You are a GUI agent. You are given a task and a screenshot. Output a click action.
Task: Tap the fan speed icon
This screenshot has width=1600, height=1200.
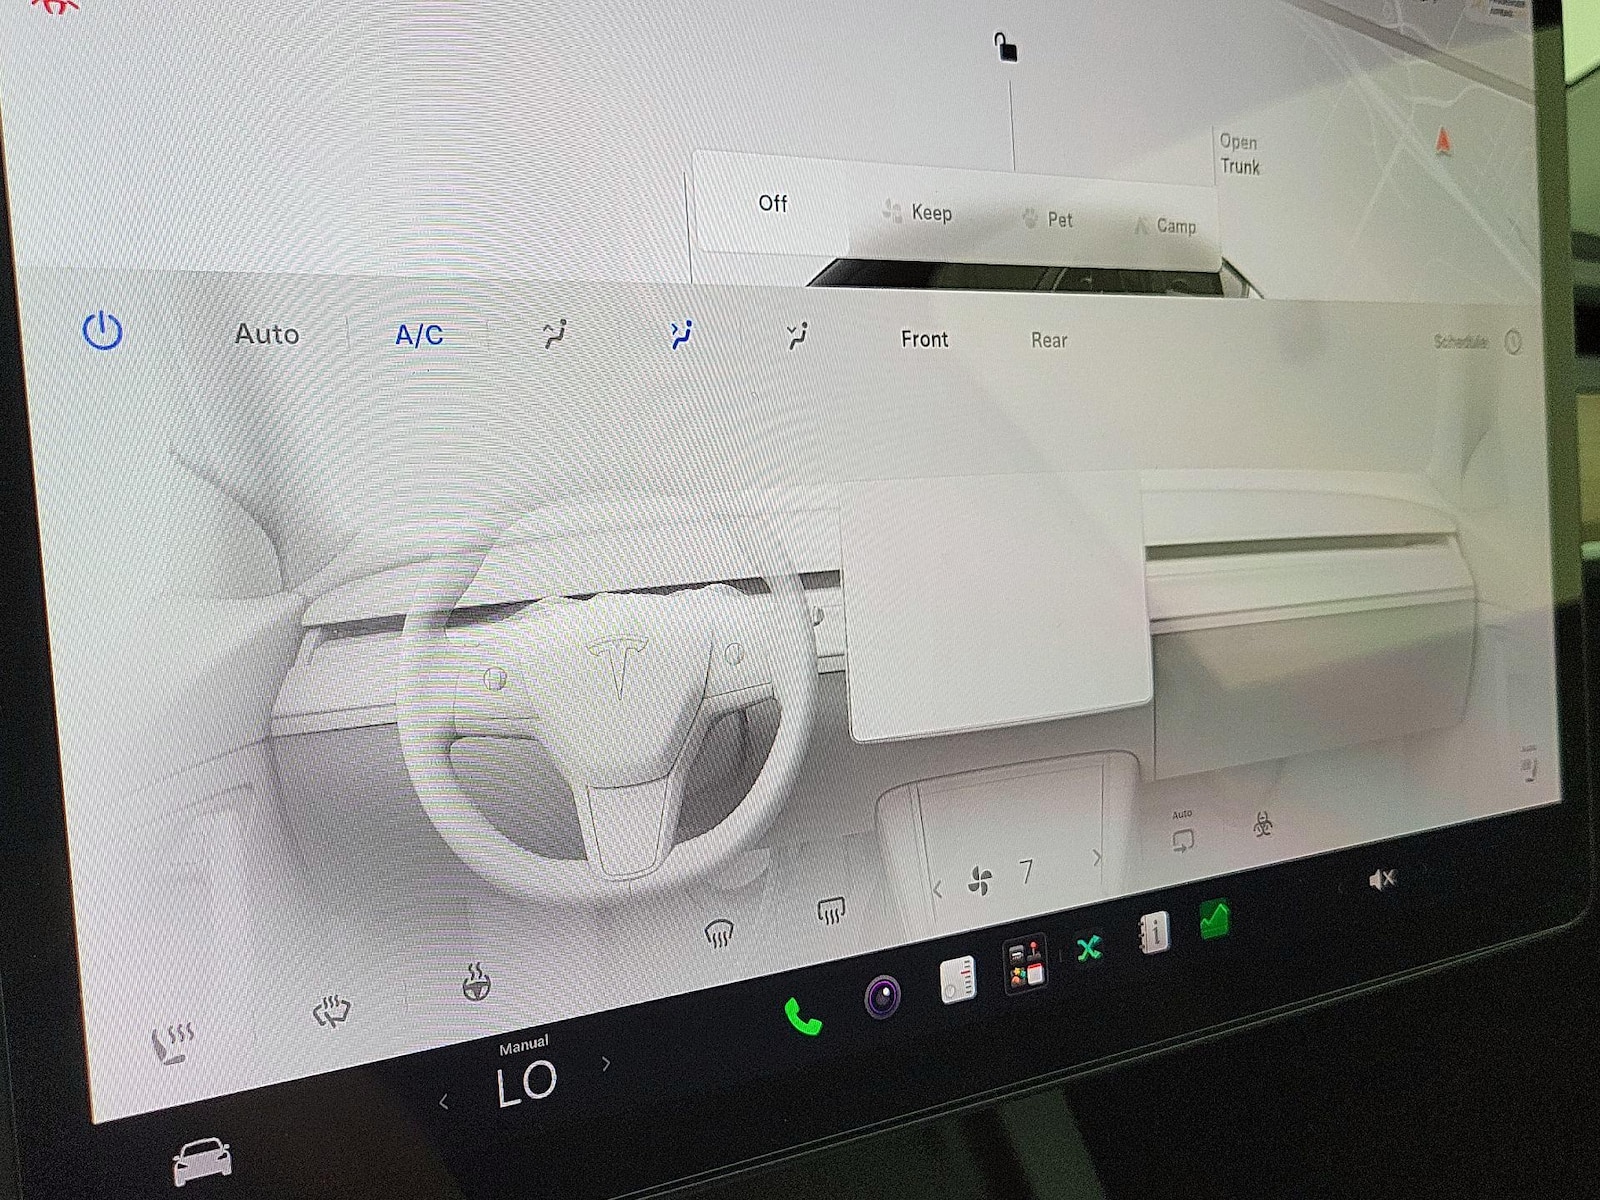pyautogui.click(x=981, y=881)
